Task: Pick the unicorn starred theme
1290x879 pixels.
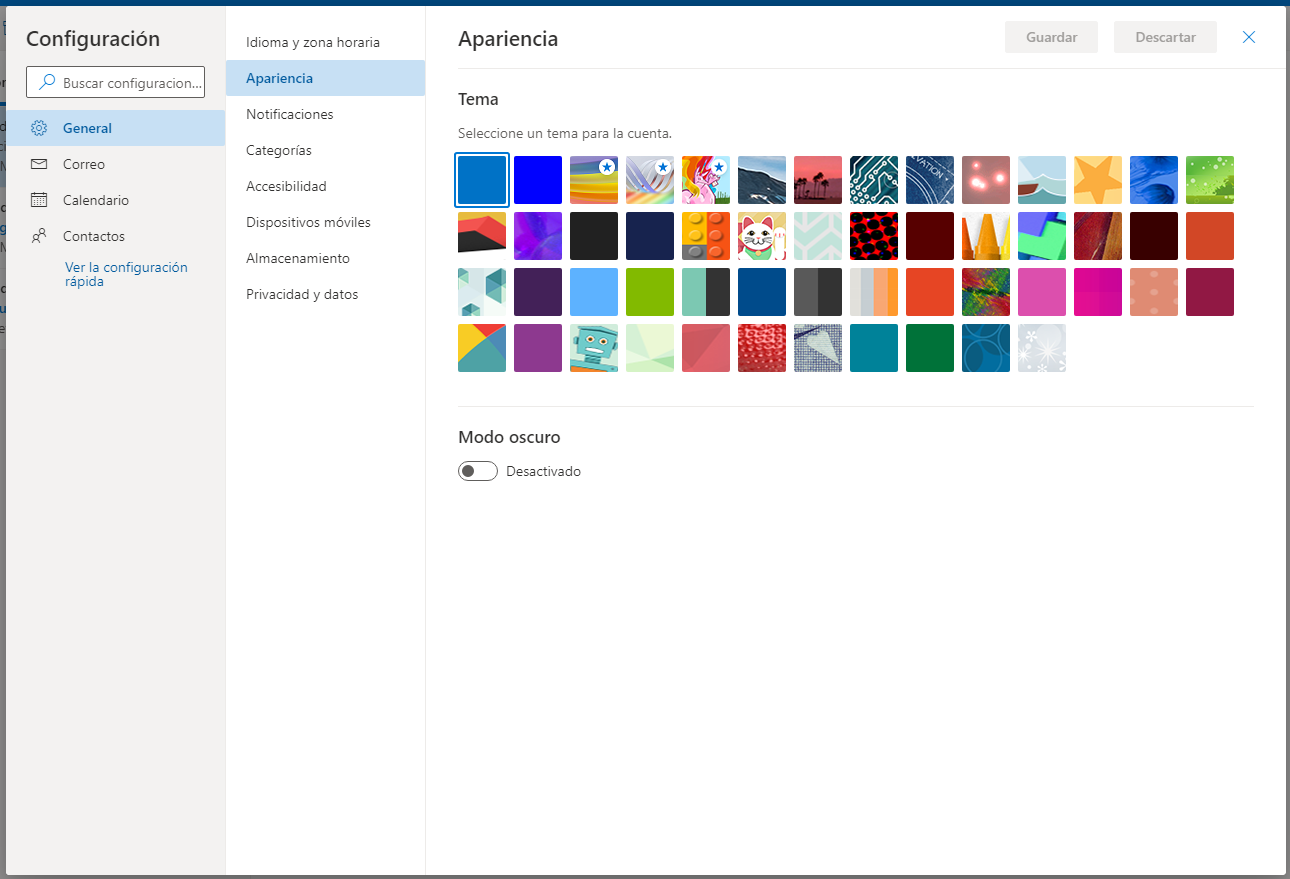Action: point(706,180)
